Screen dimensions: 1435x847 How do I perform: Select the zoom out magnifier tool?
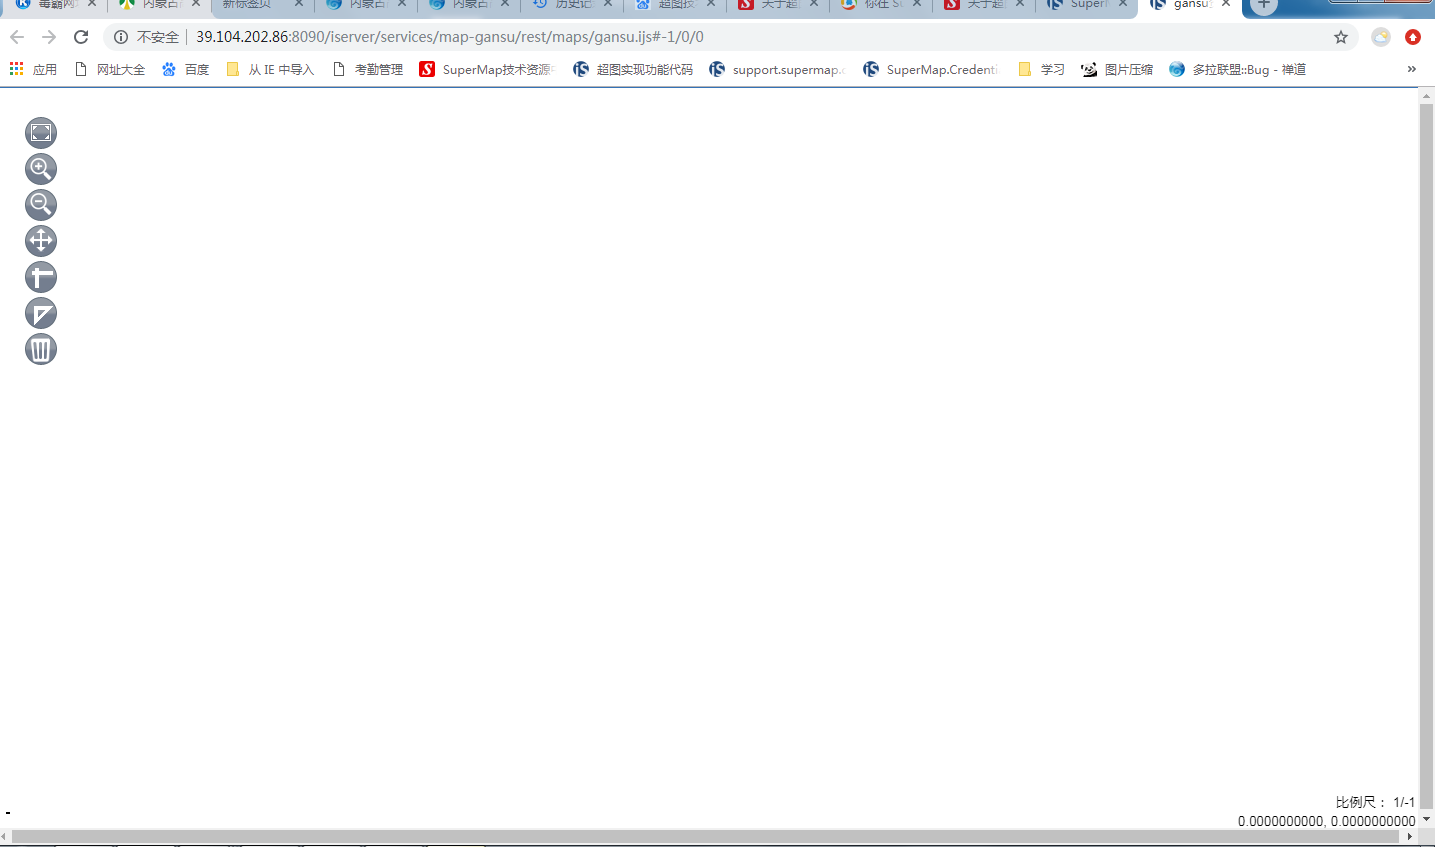[41, 205]
